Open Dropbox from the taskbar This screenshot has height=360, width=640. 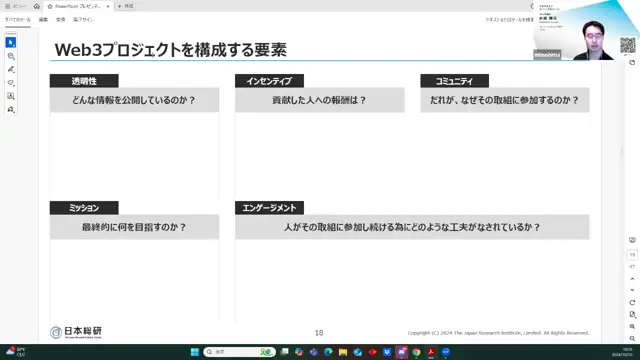(387, 352)
